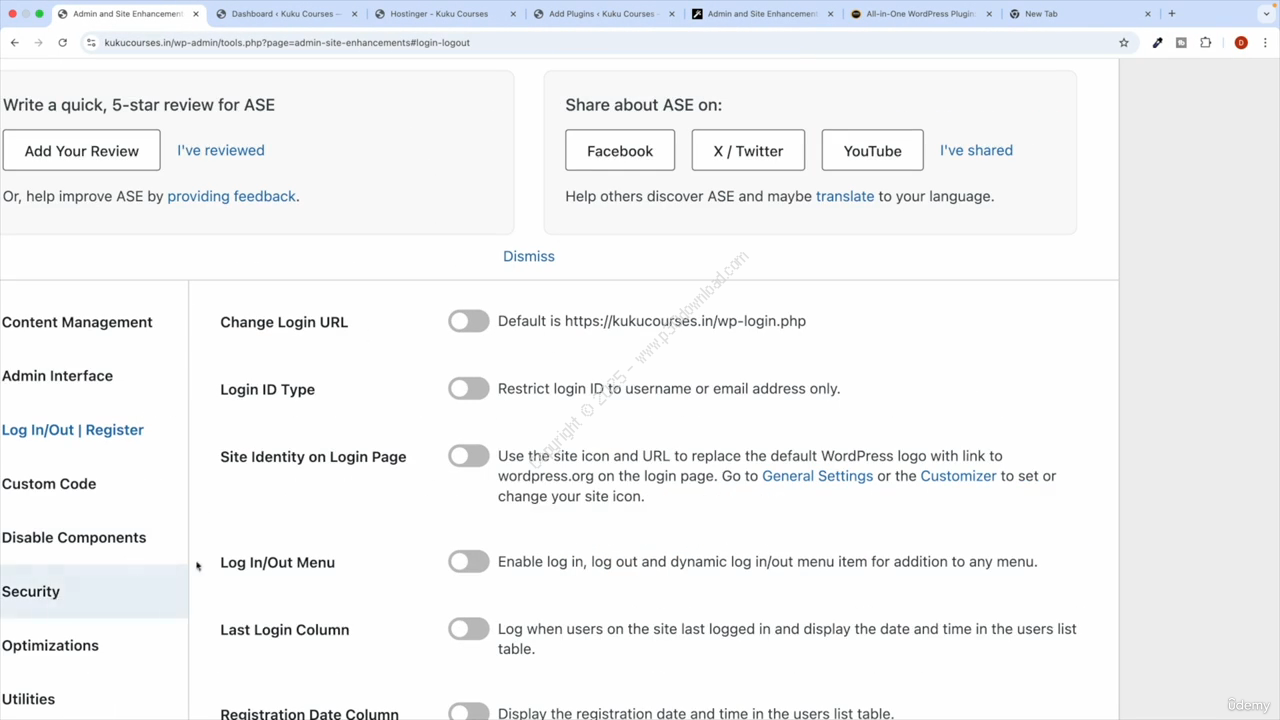Open a new tab with the plus icon
The width and height of the screenshot is (1280, 720).
click(1171, 14)
